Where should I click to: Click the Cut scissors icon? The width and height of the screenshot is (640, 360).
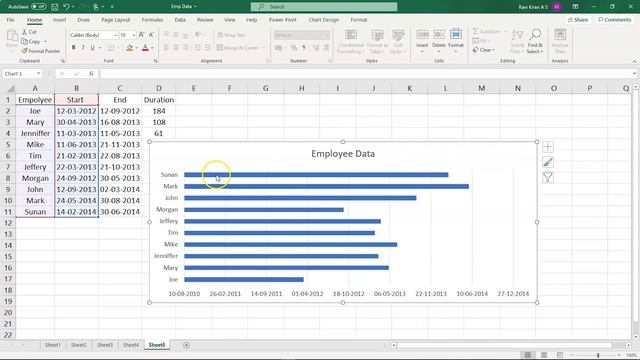pos(24,32)
